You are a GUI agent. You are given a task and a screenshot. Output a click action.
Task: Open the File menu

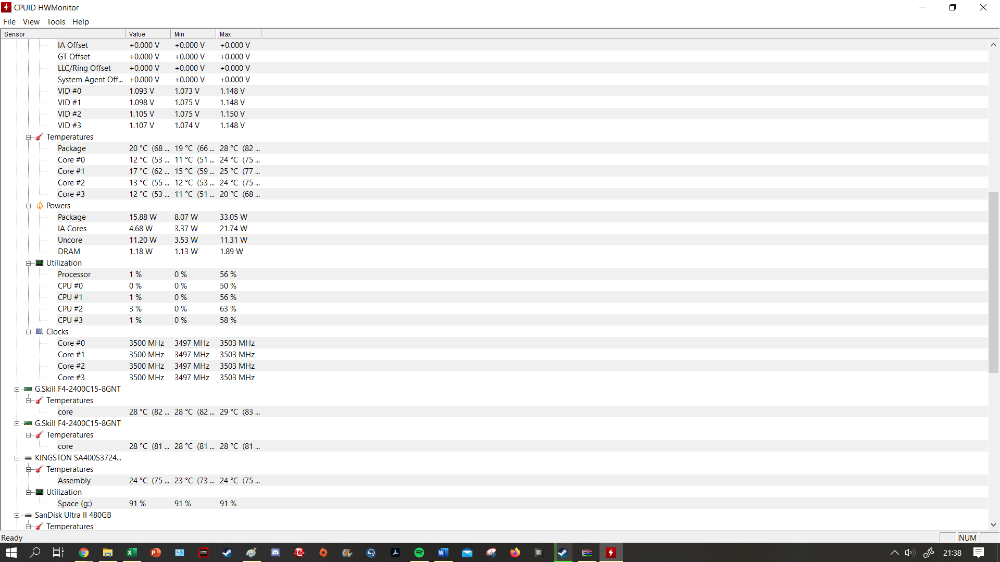[x=9, y=22]
